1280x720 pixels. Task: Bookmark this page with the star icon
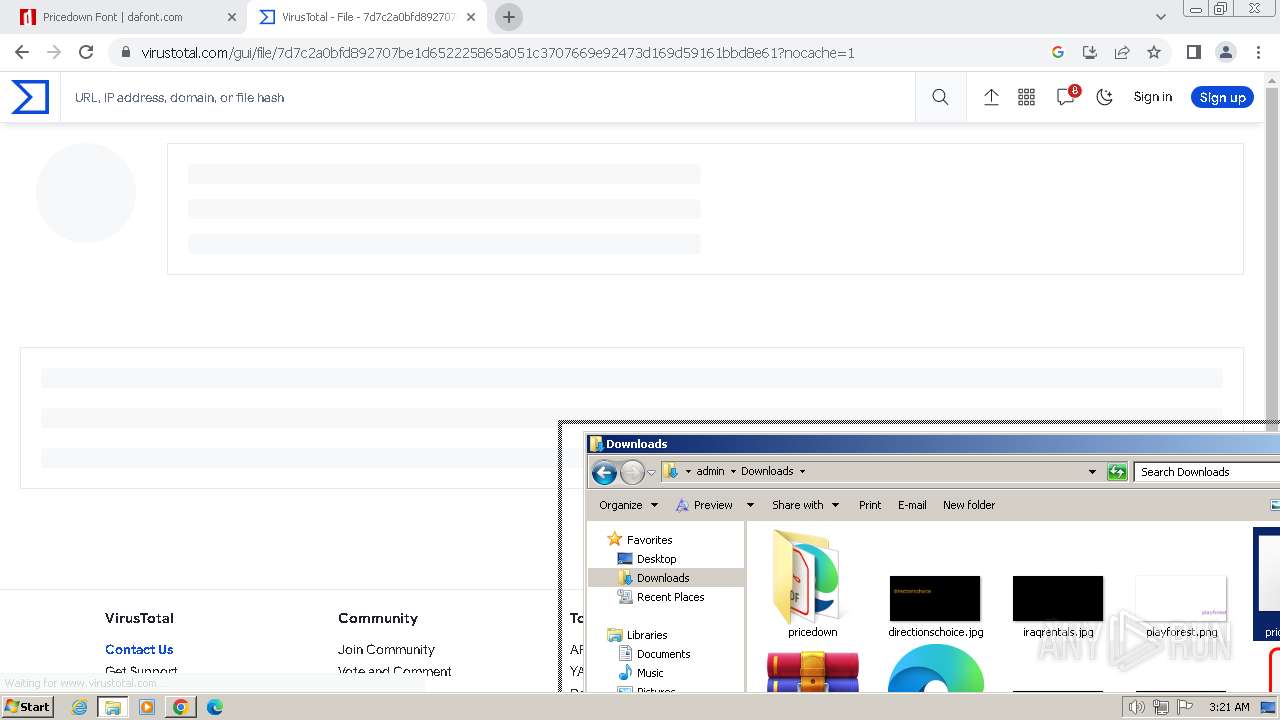(1154, 52)
